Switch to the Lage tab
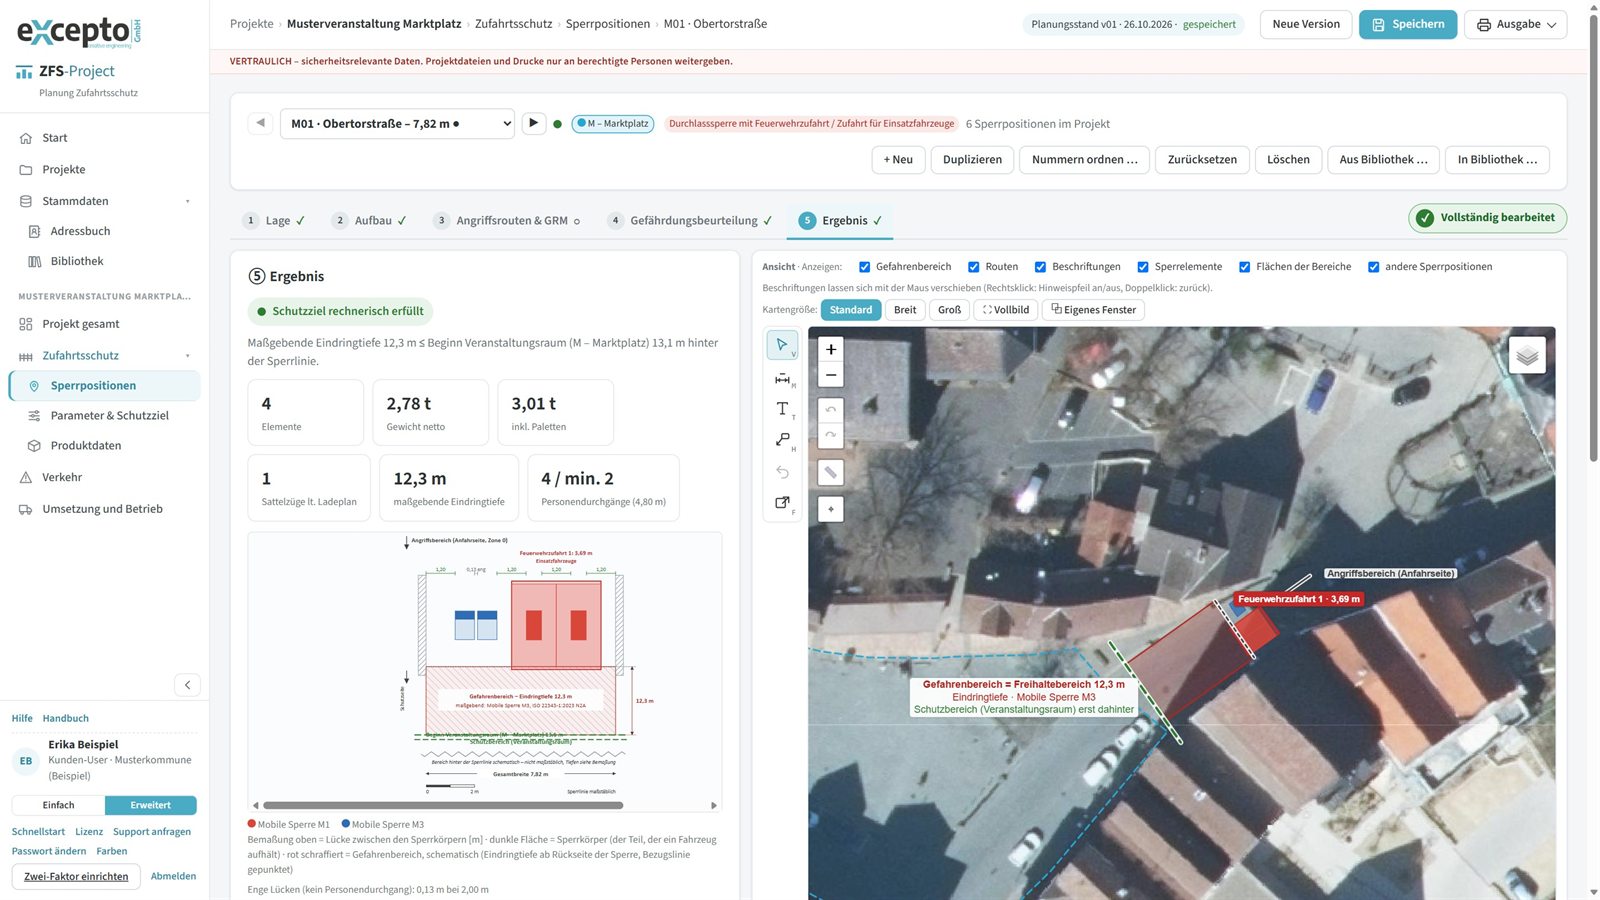This screenshot has height=900, width=1600. pyautogui.click(x=276, y=221)
